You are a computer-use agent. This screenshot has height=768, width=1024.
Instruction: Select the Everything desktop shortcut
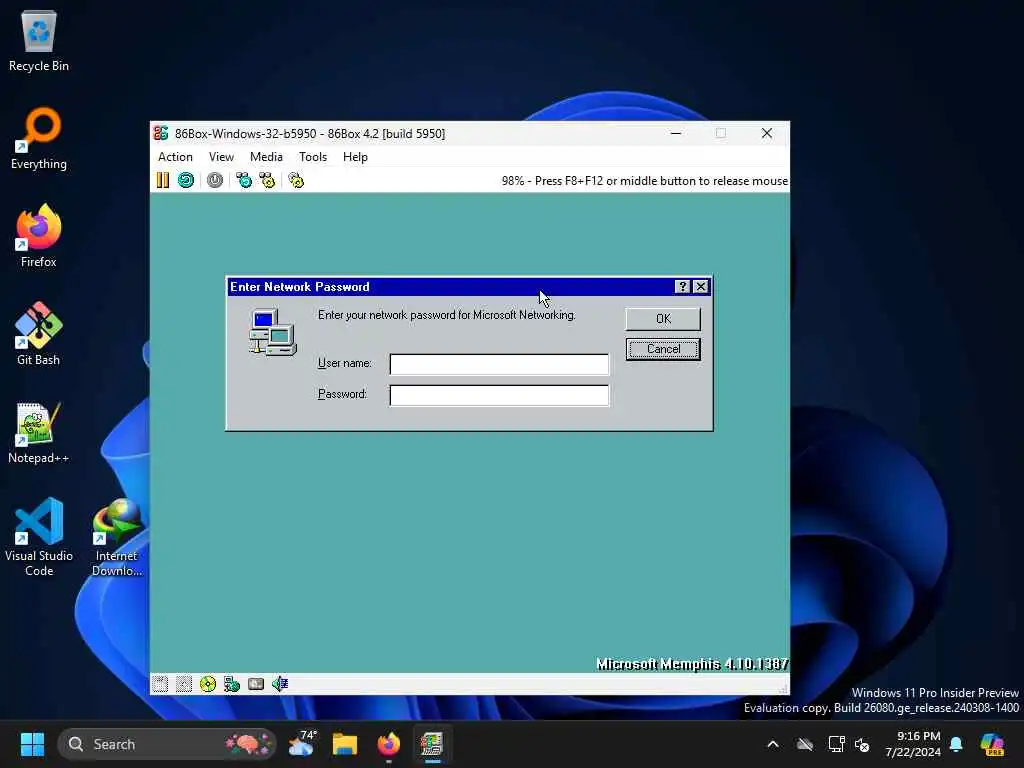pos(39,138)
